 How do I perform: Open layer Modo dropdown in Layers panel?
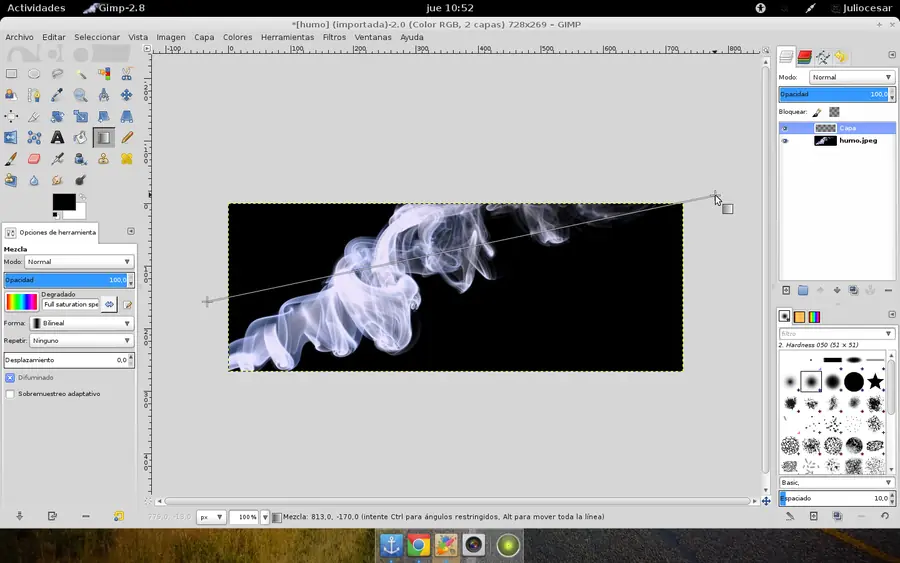pyautogui.click(x=850, y=77)
